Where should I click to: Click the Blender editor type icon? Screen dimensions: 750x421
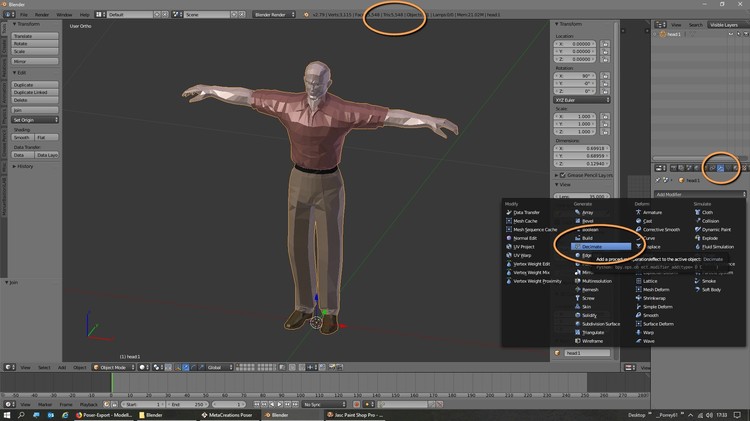tap(8, 15)
